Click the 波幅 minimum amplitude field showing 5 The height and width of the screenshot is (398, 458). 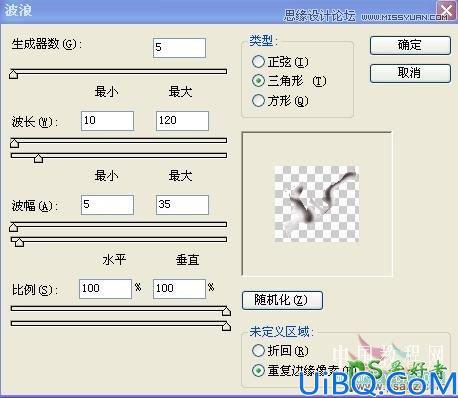107,205
